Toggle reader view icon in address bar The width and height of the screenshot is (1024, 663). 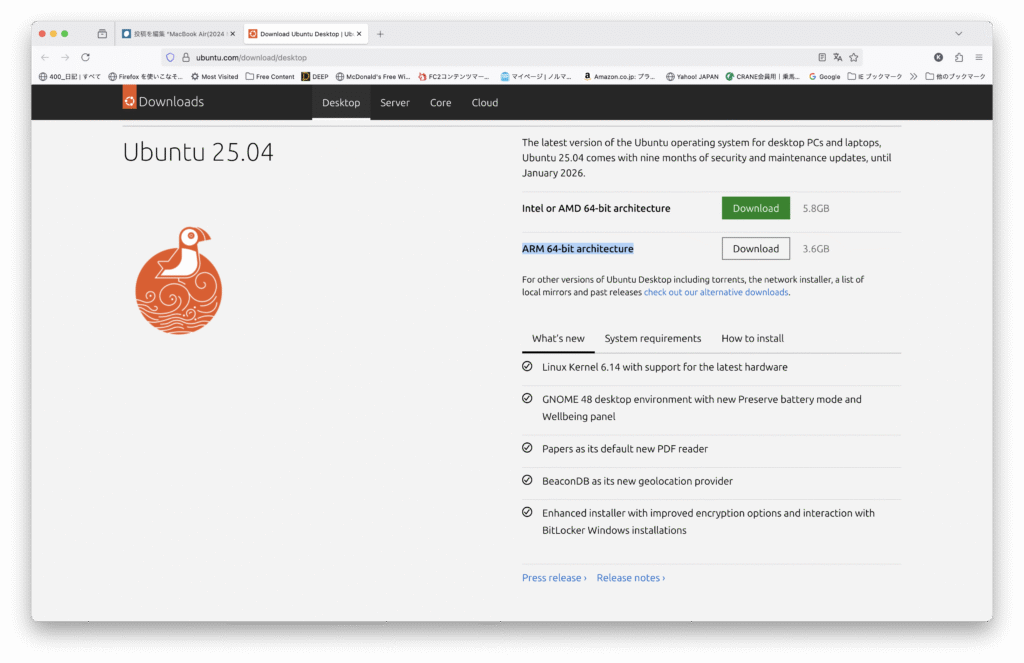[822, 57]
